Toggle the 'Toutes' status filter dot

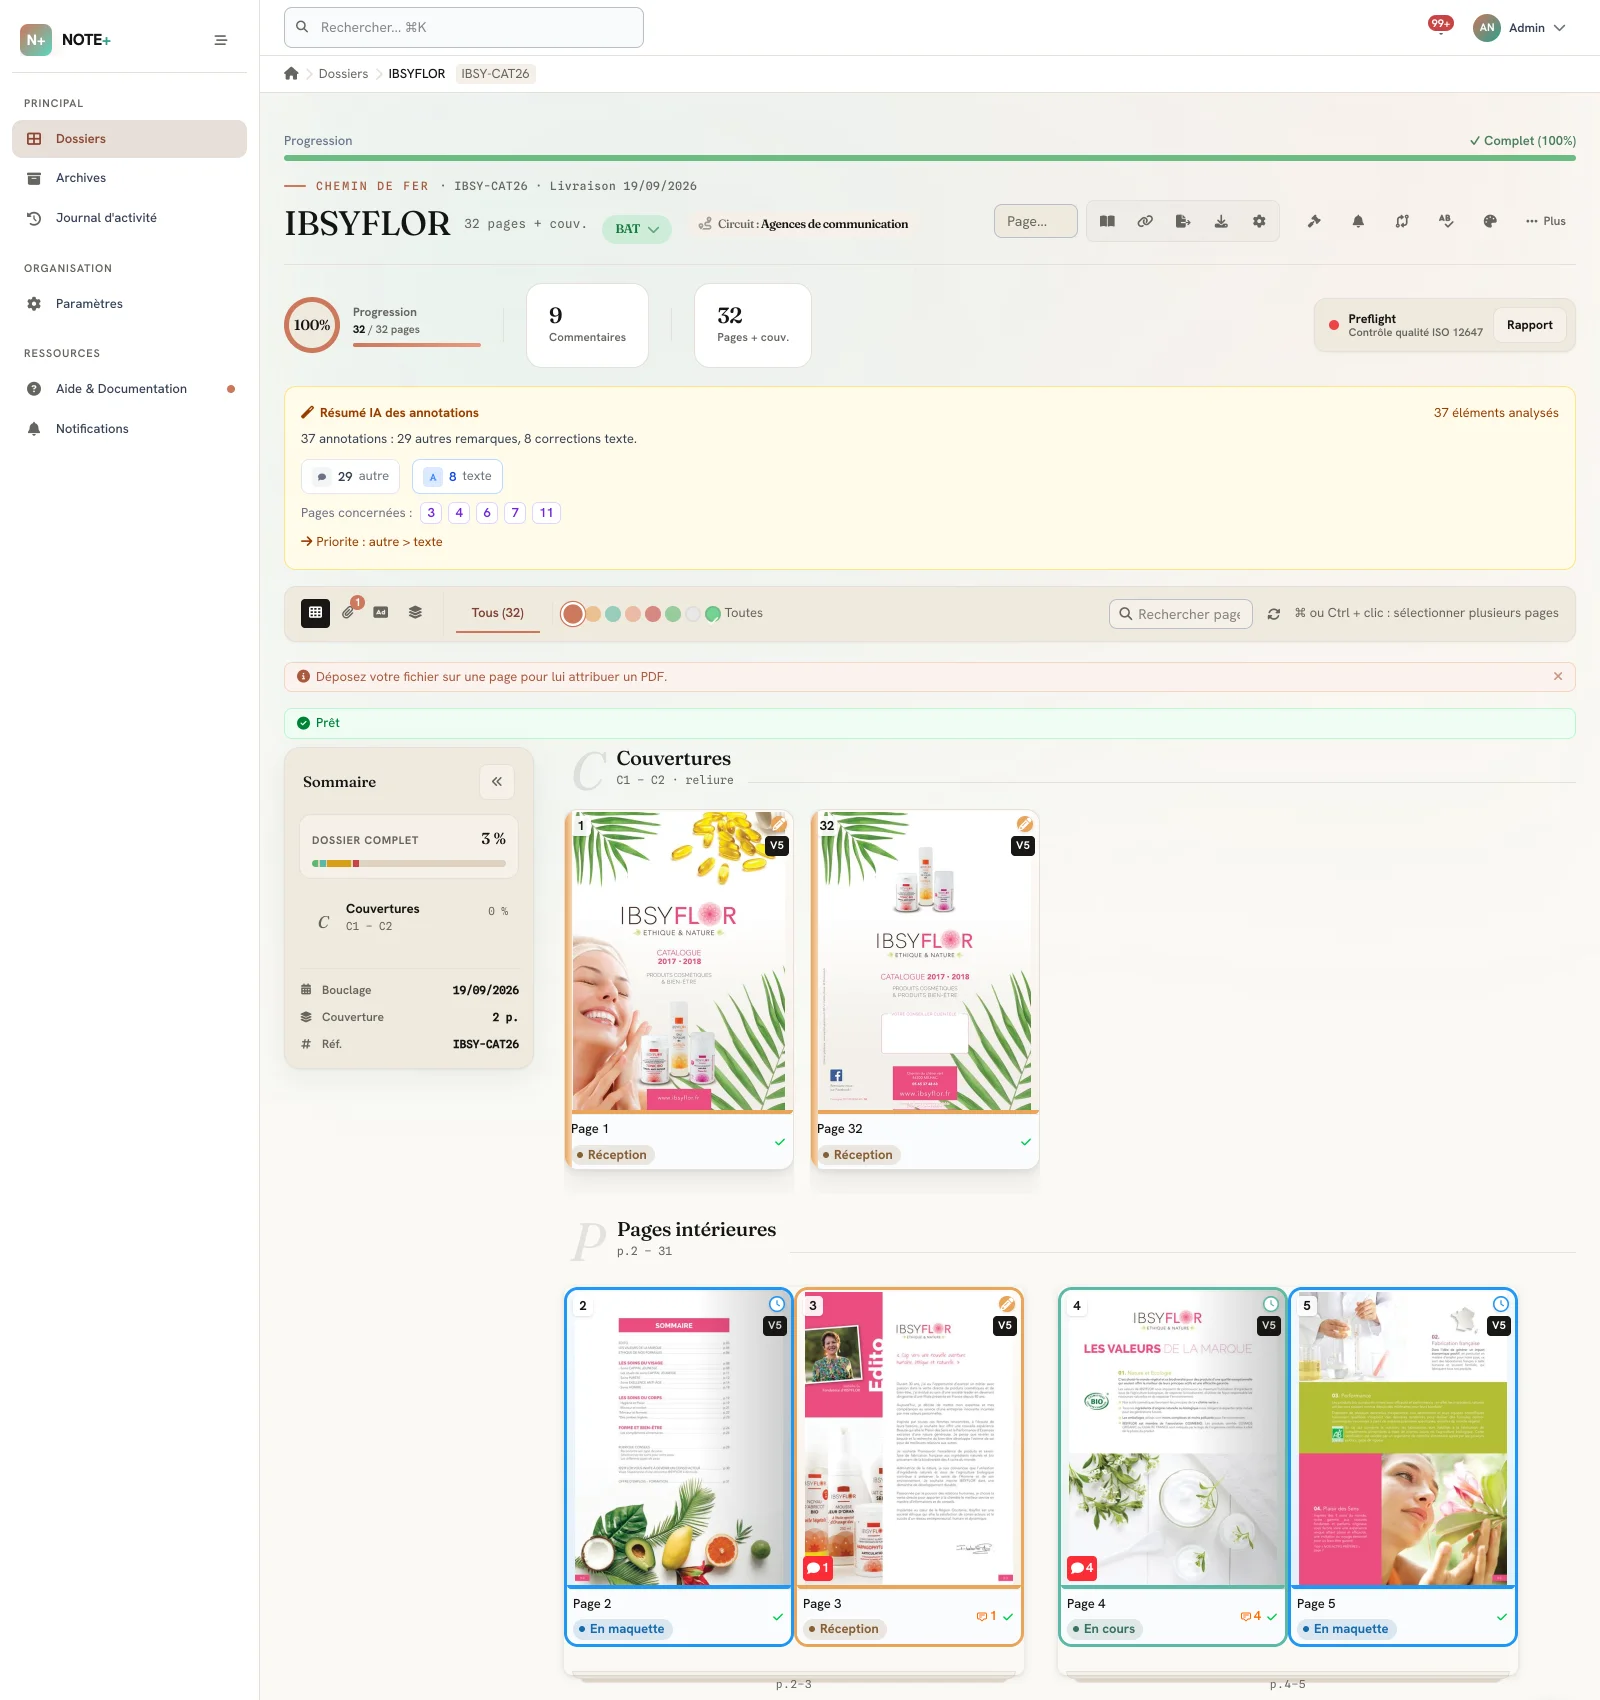713,613
